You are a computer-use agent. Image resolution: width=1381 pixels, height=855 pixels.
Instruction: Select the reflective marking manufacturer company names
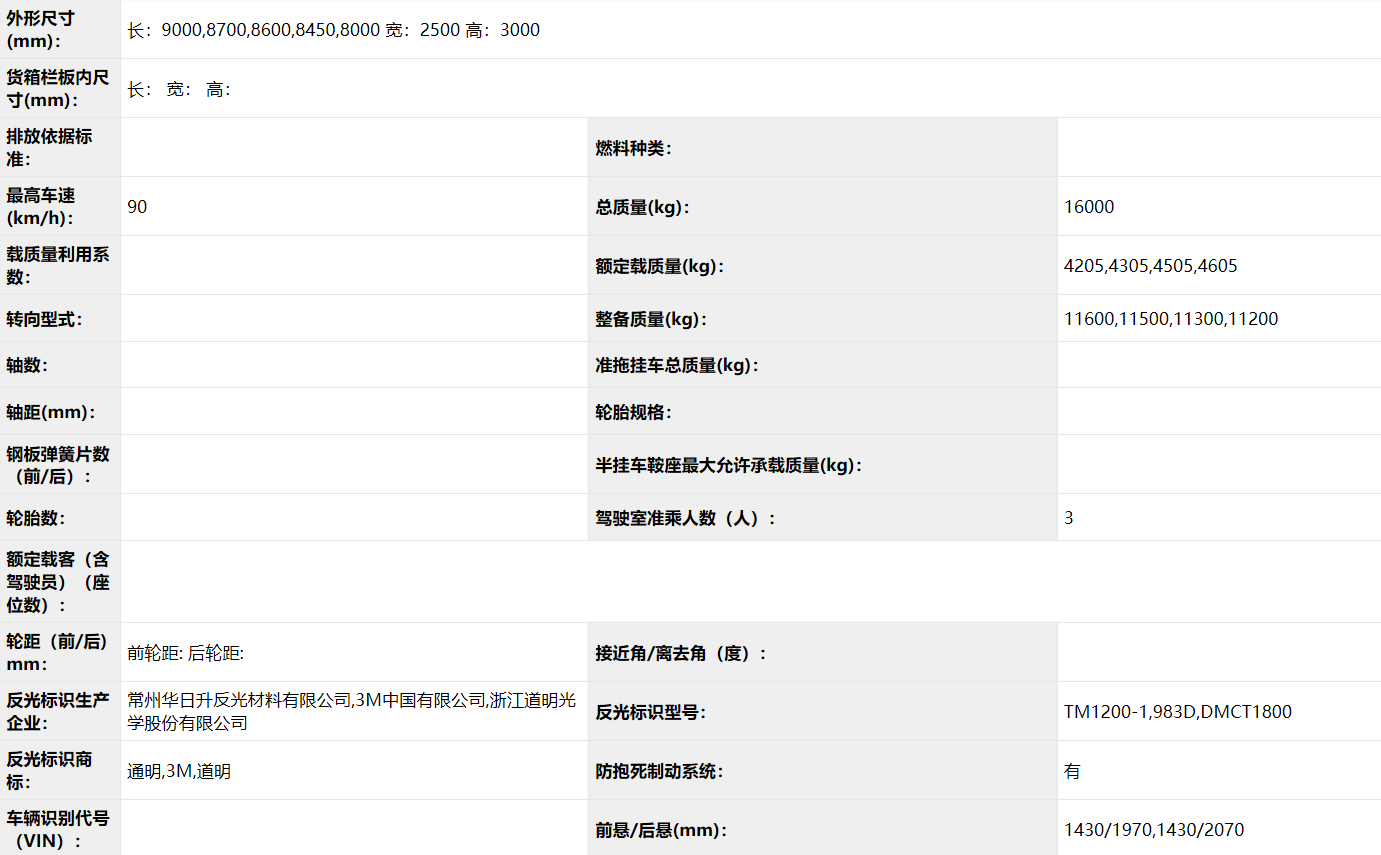tap(352, 711)
